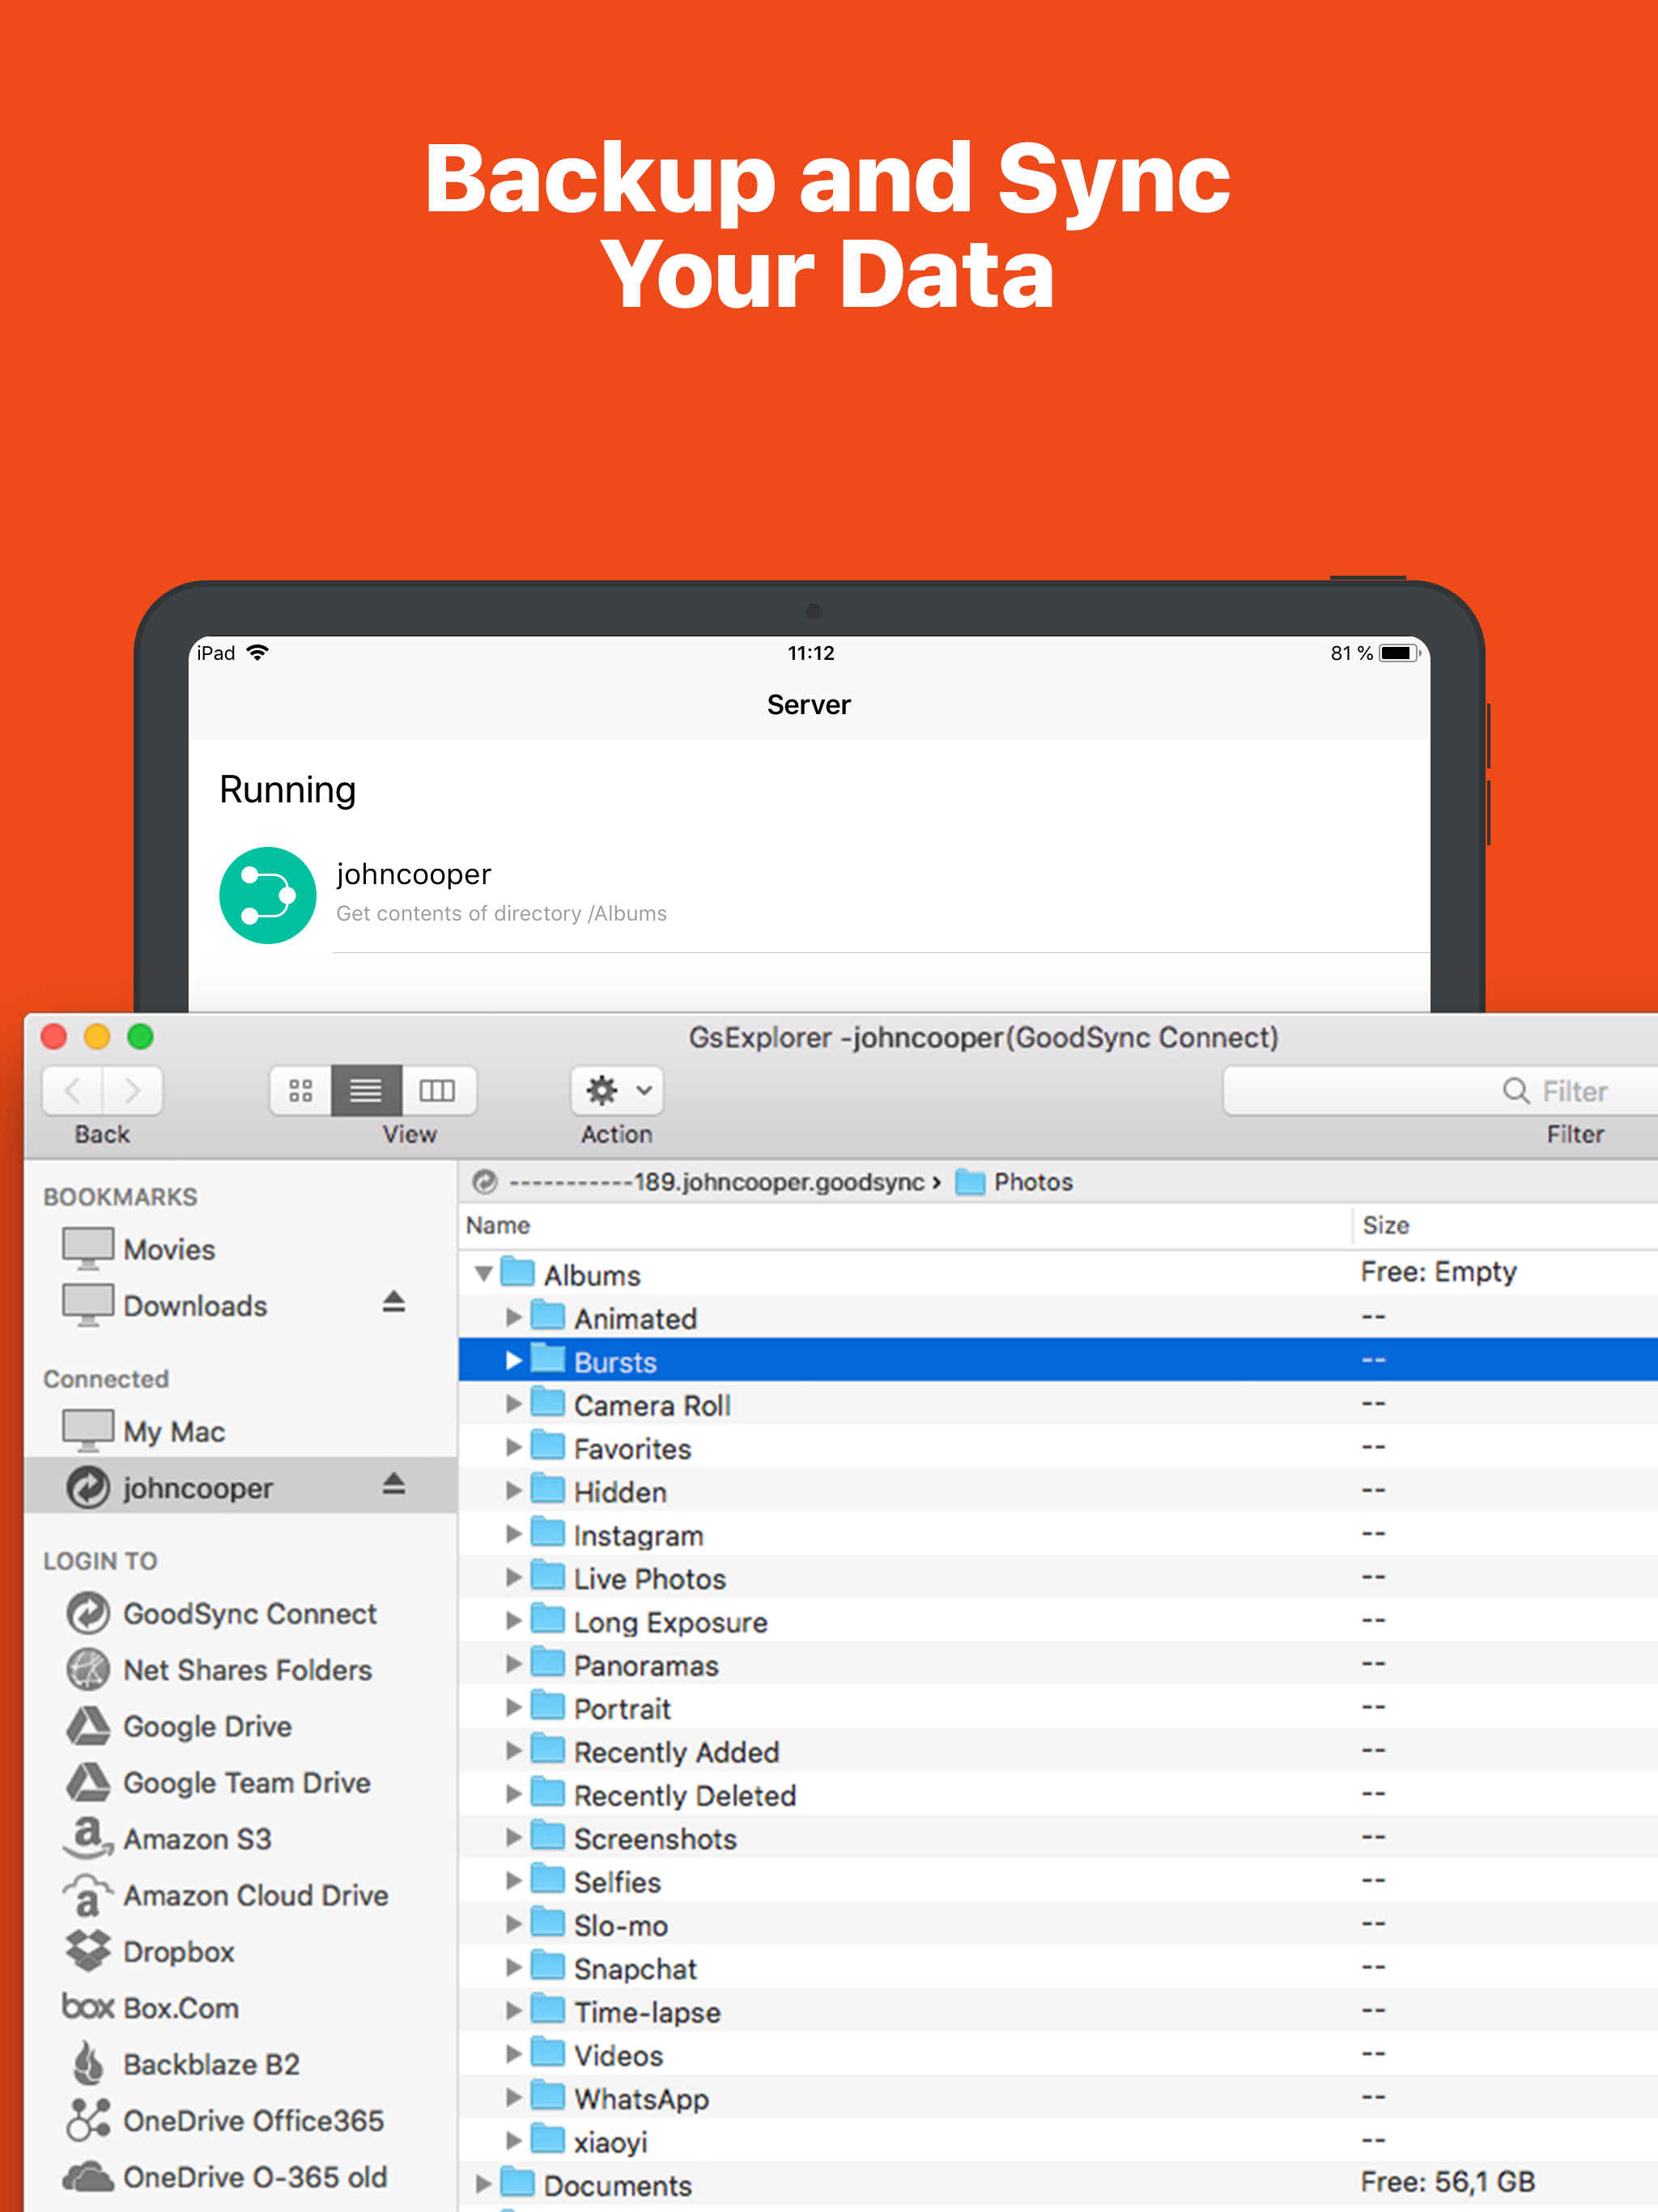The width and height of the screenshot is (1658, 2212).
Task: Collapse the Albums folder
Action: pyautogui.click(x=484, y=1274)
